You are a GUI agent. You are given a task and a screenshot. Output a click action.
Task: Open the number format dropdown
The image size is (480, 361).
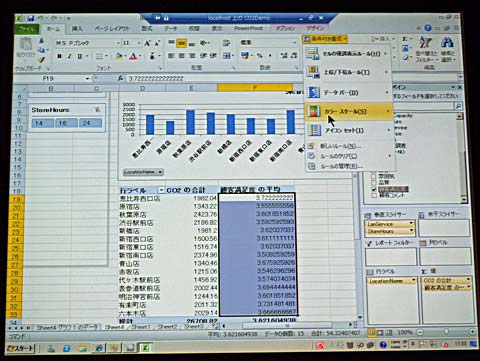point(294,43)
